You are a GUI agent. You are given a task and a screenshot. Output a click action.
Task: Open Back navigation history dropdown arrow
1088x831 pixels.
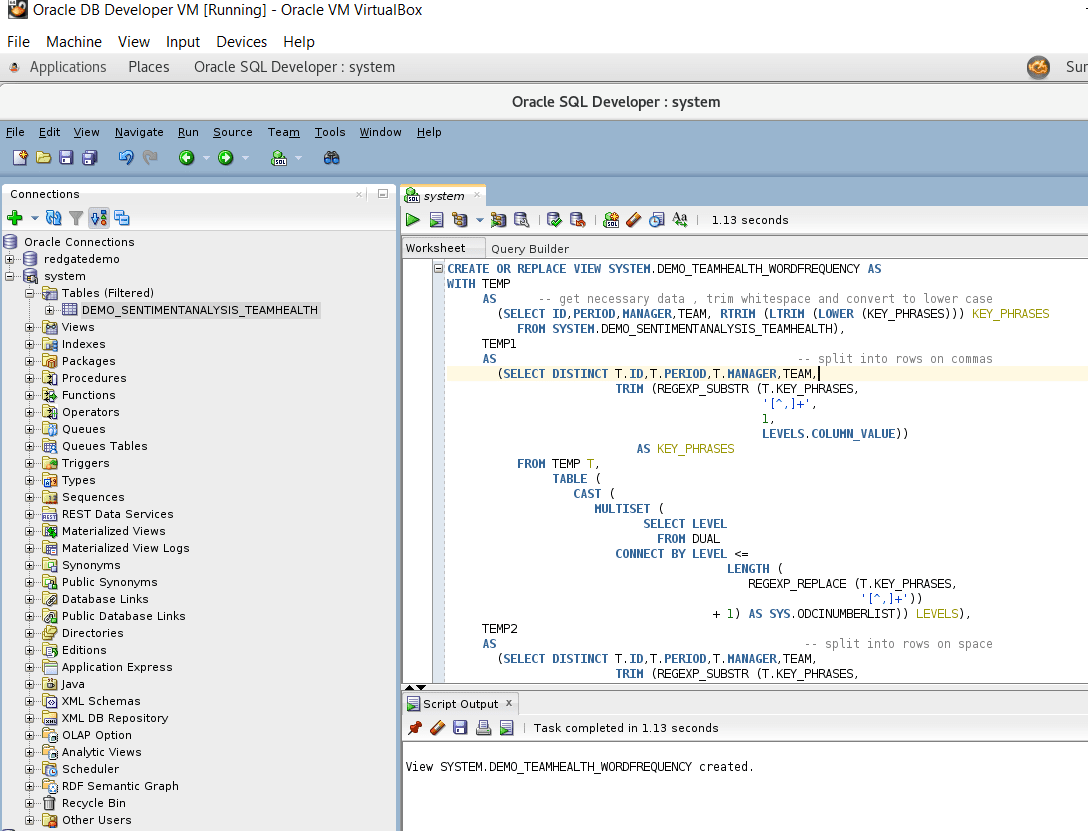pos(206,158)
